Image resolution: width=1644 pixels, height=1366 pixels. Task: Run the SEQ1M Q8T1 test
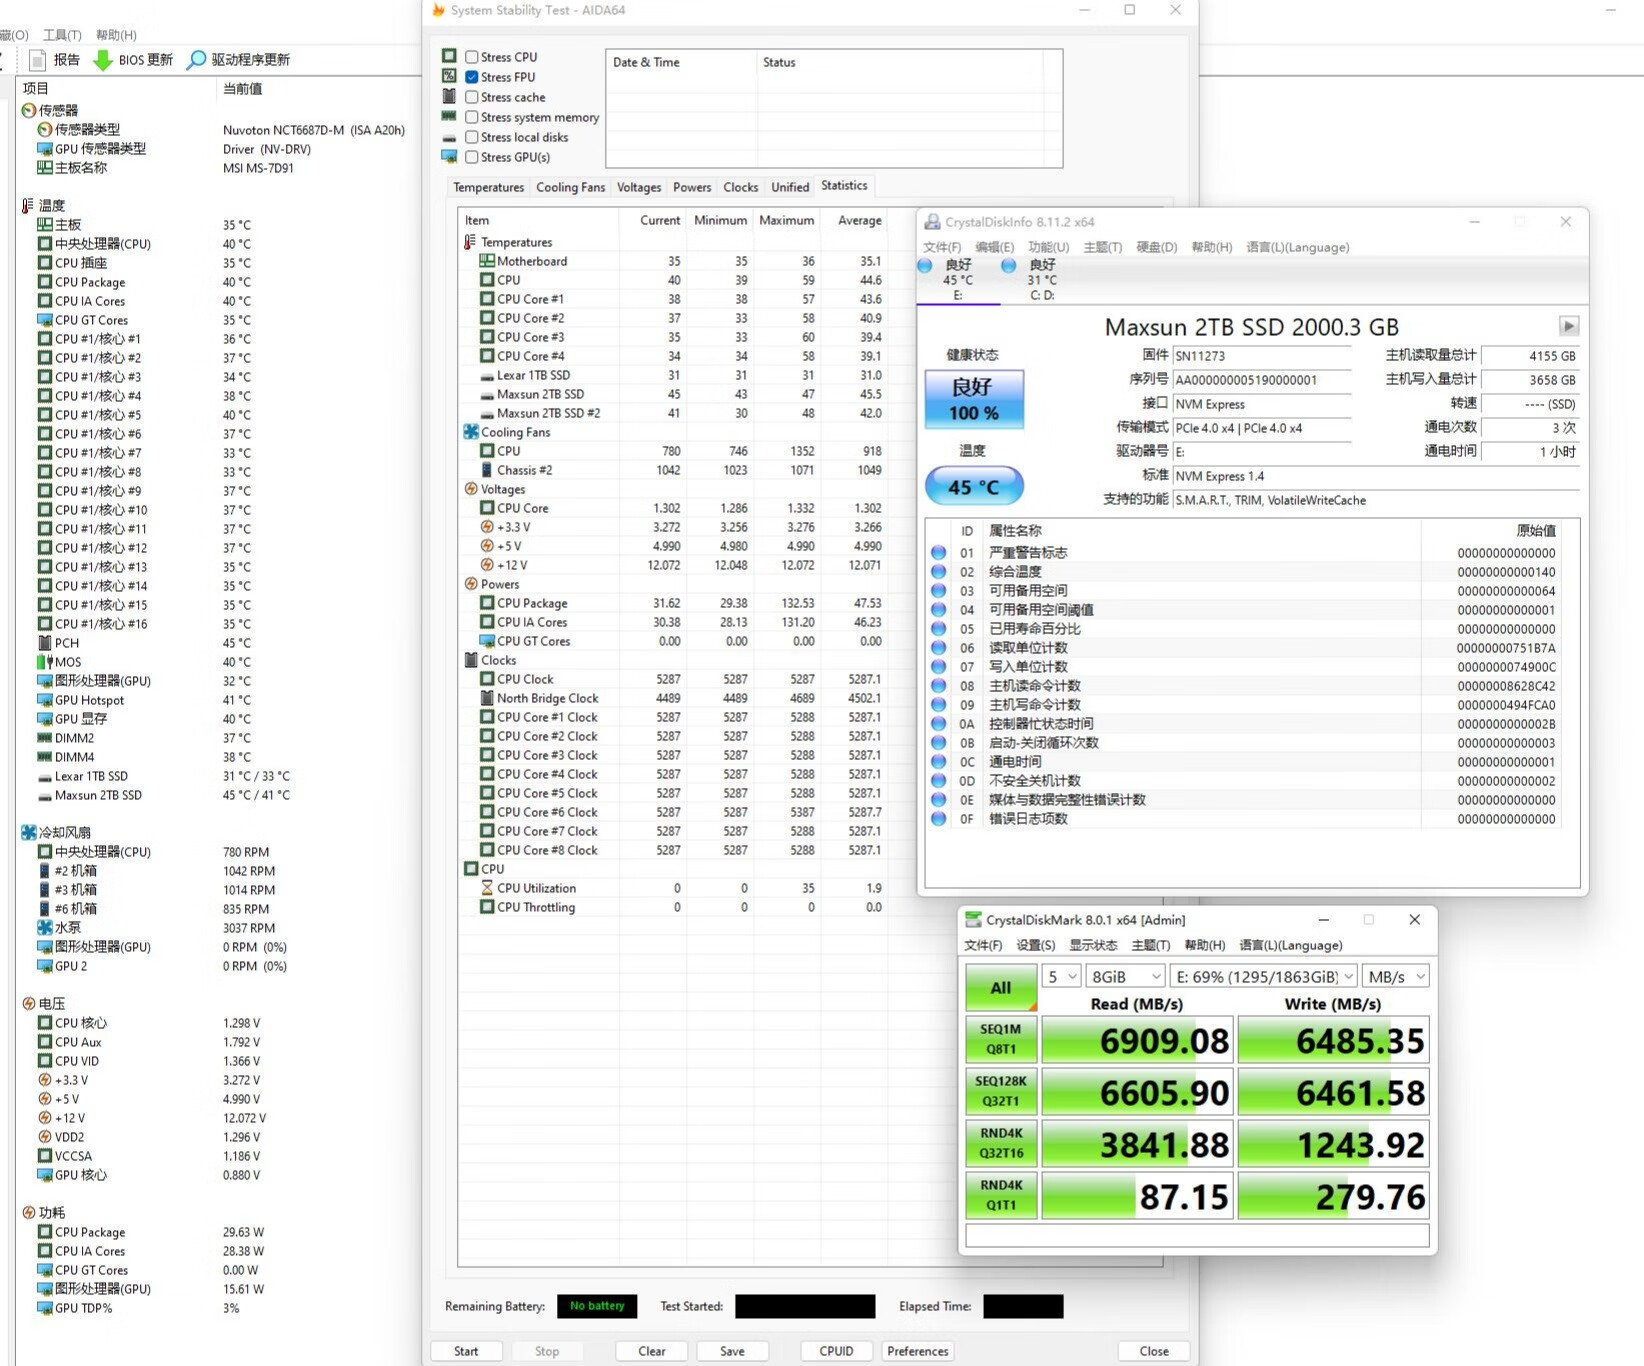tap(1000, 1040)
